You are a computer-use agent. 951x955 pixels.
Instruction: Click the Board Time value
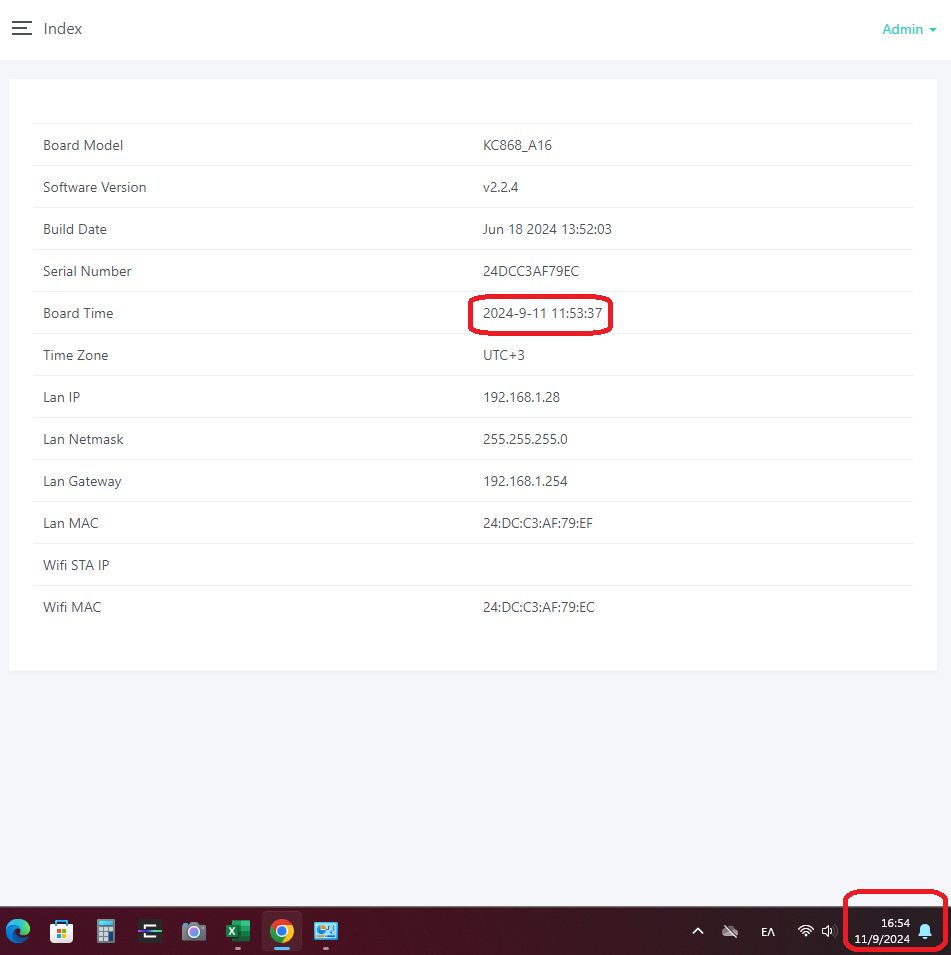coord(540,314)
